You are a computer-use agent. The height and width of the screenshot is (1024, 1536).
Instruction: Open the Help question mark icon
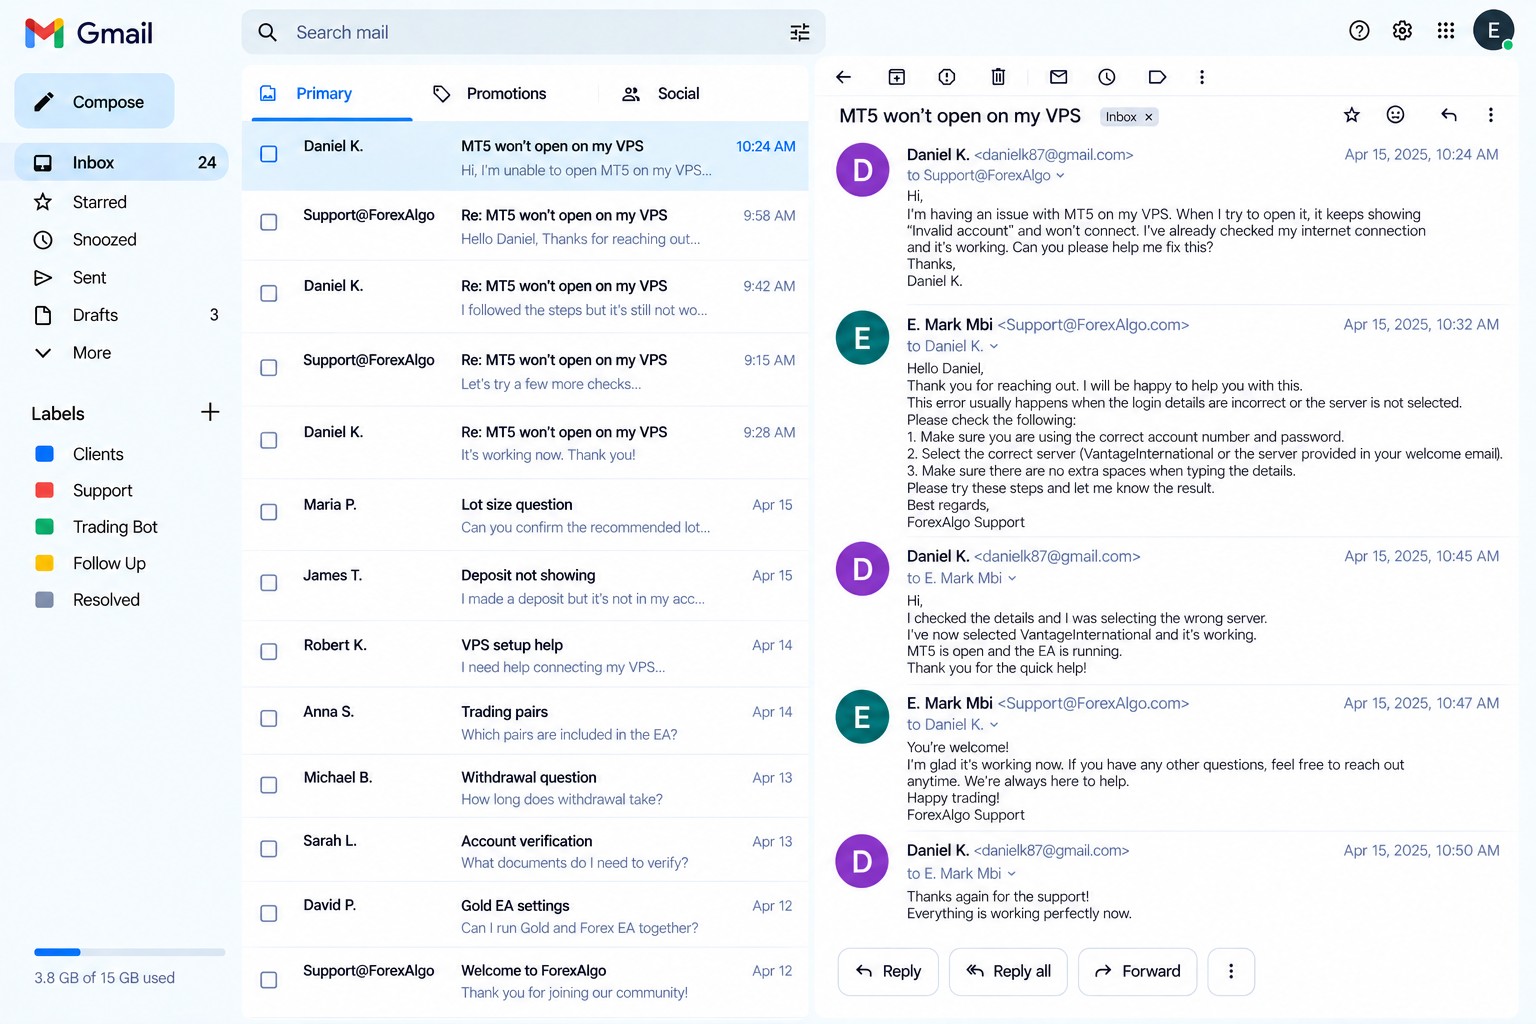(1359, 31)
